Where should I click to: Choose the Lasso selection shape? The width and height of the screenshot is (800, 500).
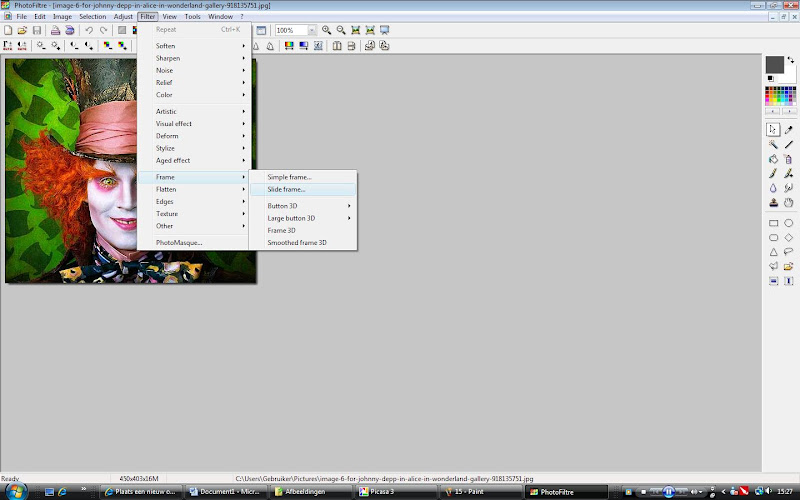(788, 252)
